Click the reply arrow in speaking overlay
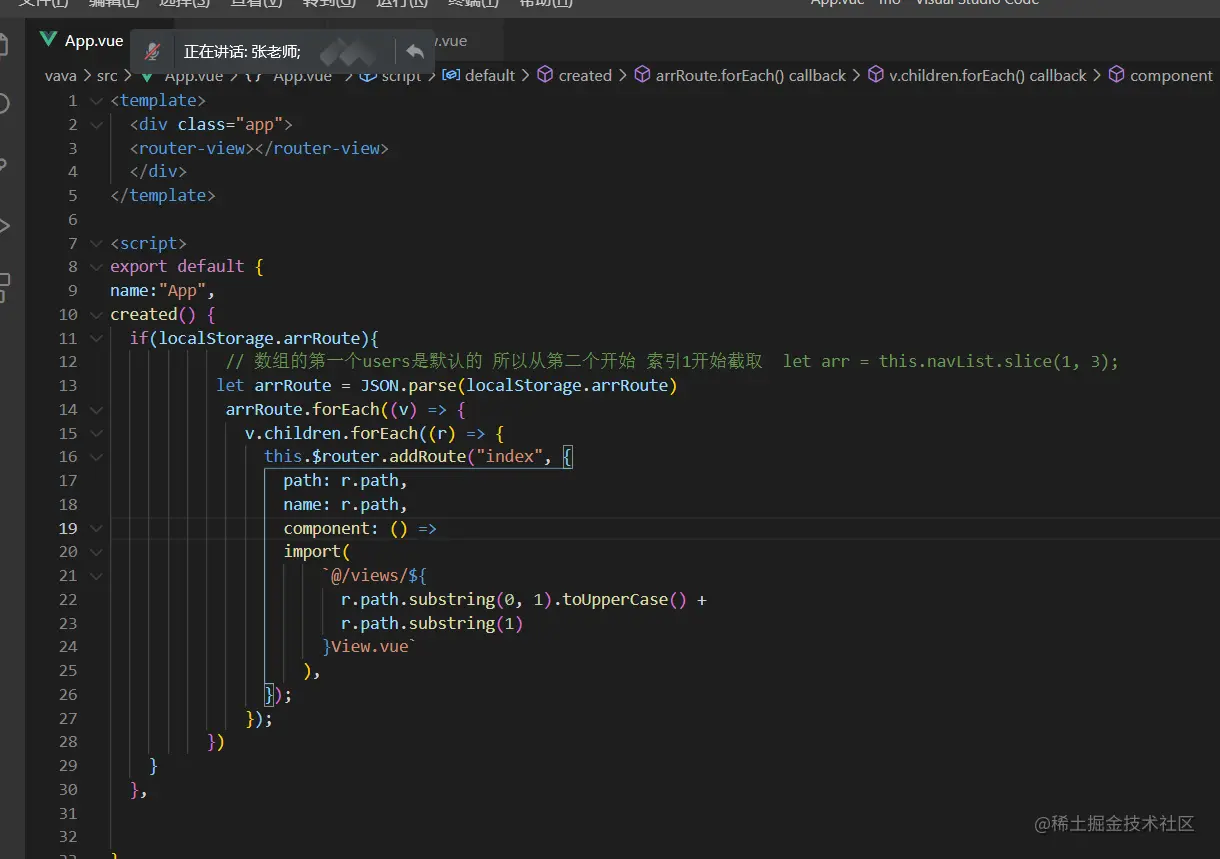Viewport: 1220px width, 859px height. pyautogui.click(x=415, y=52)
